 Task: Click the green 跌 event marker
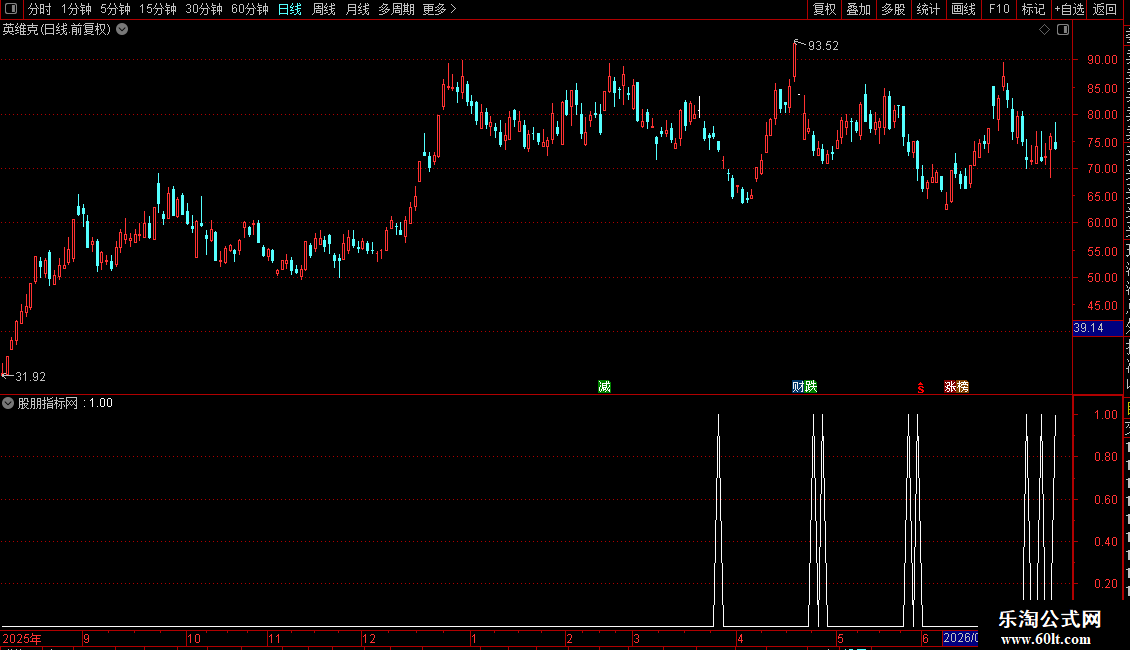coord(811,387)
